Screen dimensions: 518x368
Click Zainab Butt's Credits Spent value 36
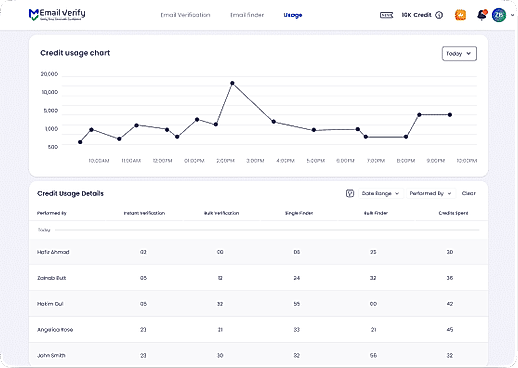[450, 278]
